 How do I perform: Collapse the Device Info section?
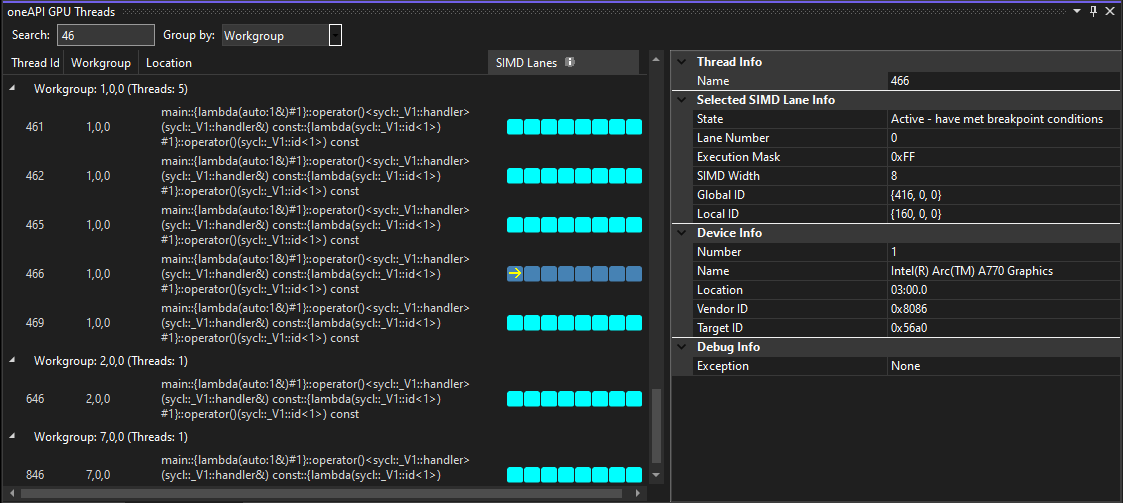coord(681,233)
